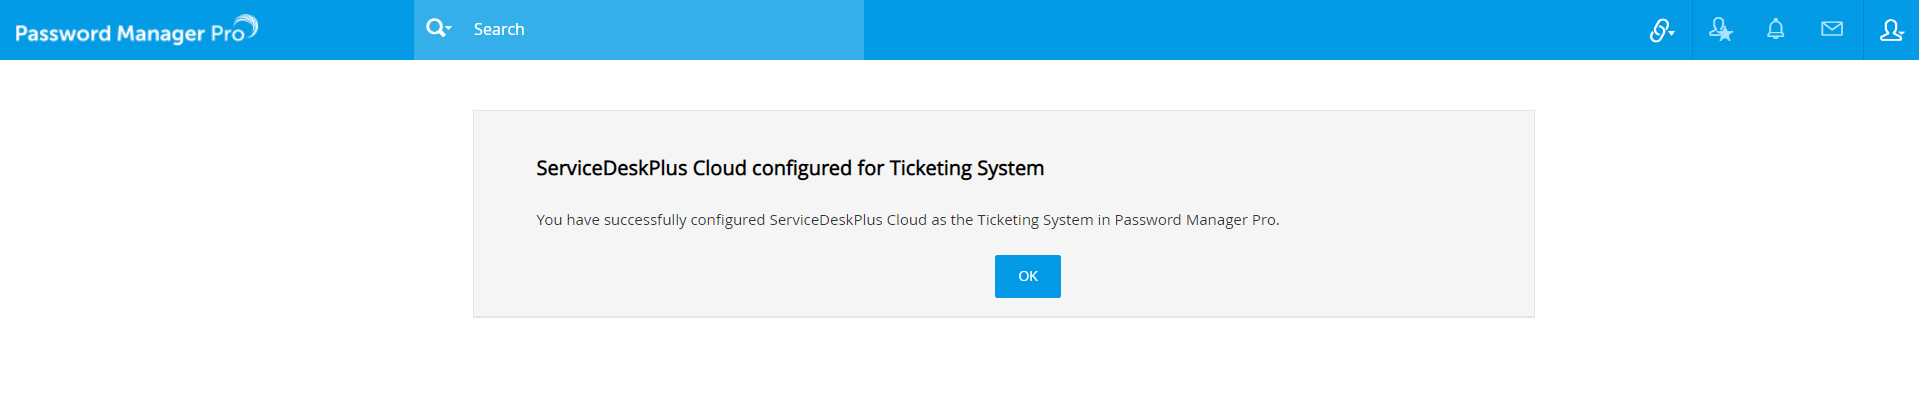The height and width of the screenshot is (408, 1919).
Task: Click the magnifying glass search icon
Action: click(435, 28)
